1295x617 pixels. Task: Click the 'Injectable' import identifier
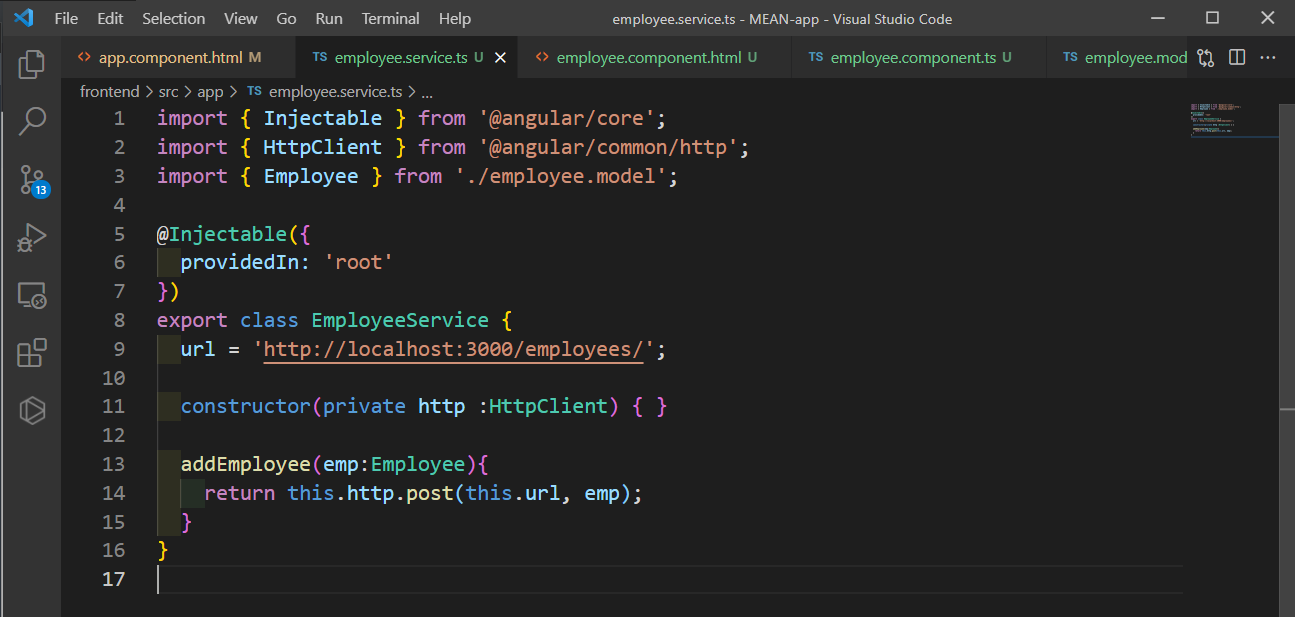pos(322,118)
